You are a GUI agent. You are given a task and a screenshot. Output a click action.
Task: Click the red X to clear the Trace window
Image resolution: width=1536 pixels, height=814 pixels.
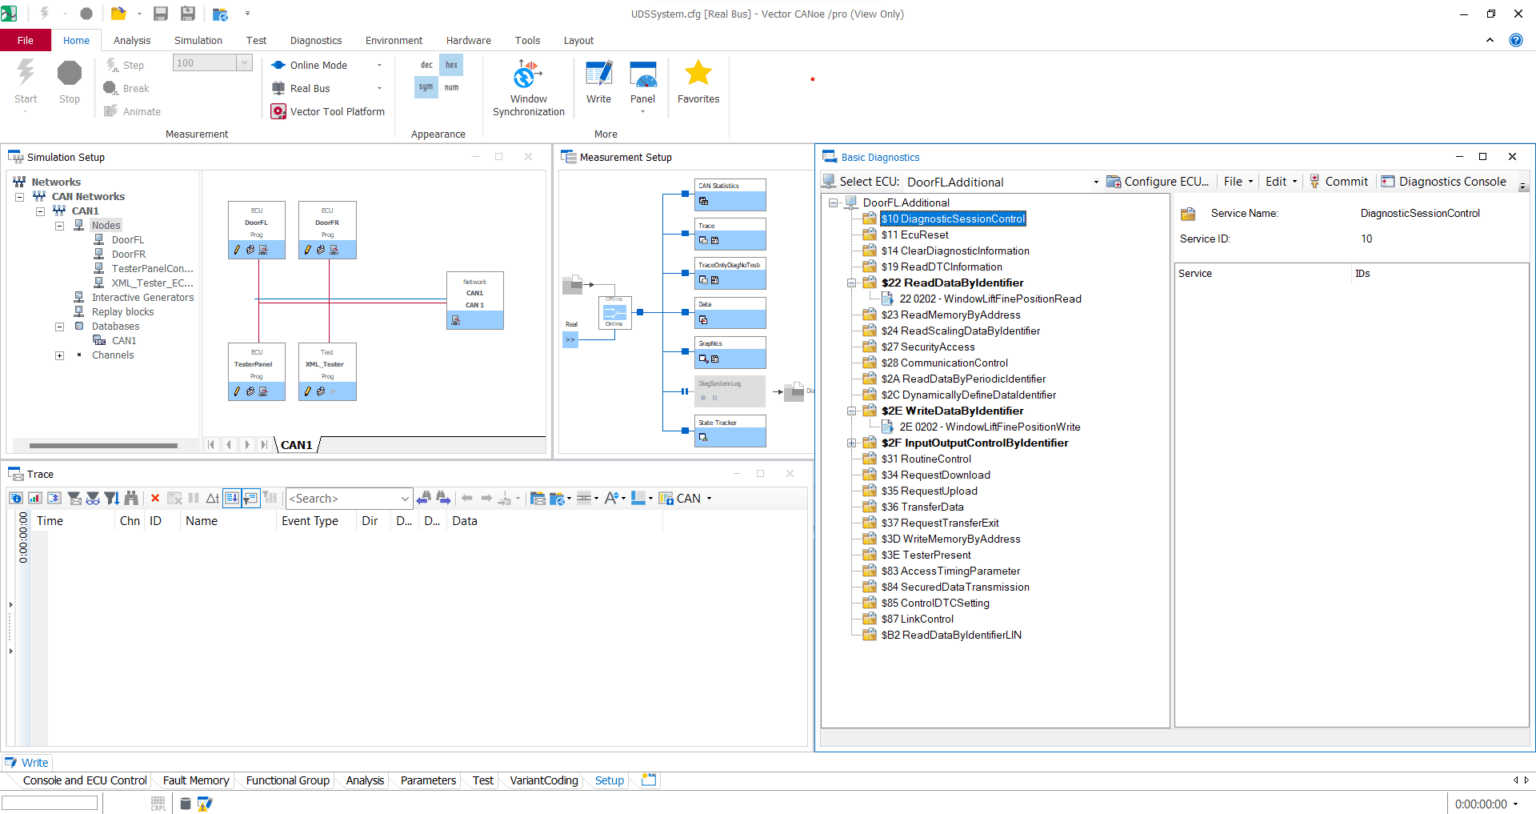pyautogui.click(x=156, y=497)
